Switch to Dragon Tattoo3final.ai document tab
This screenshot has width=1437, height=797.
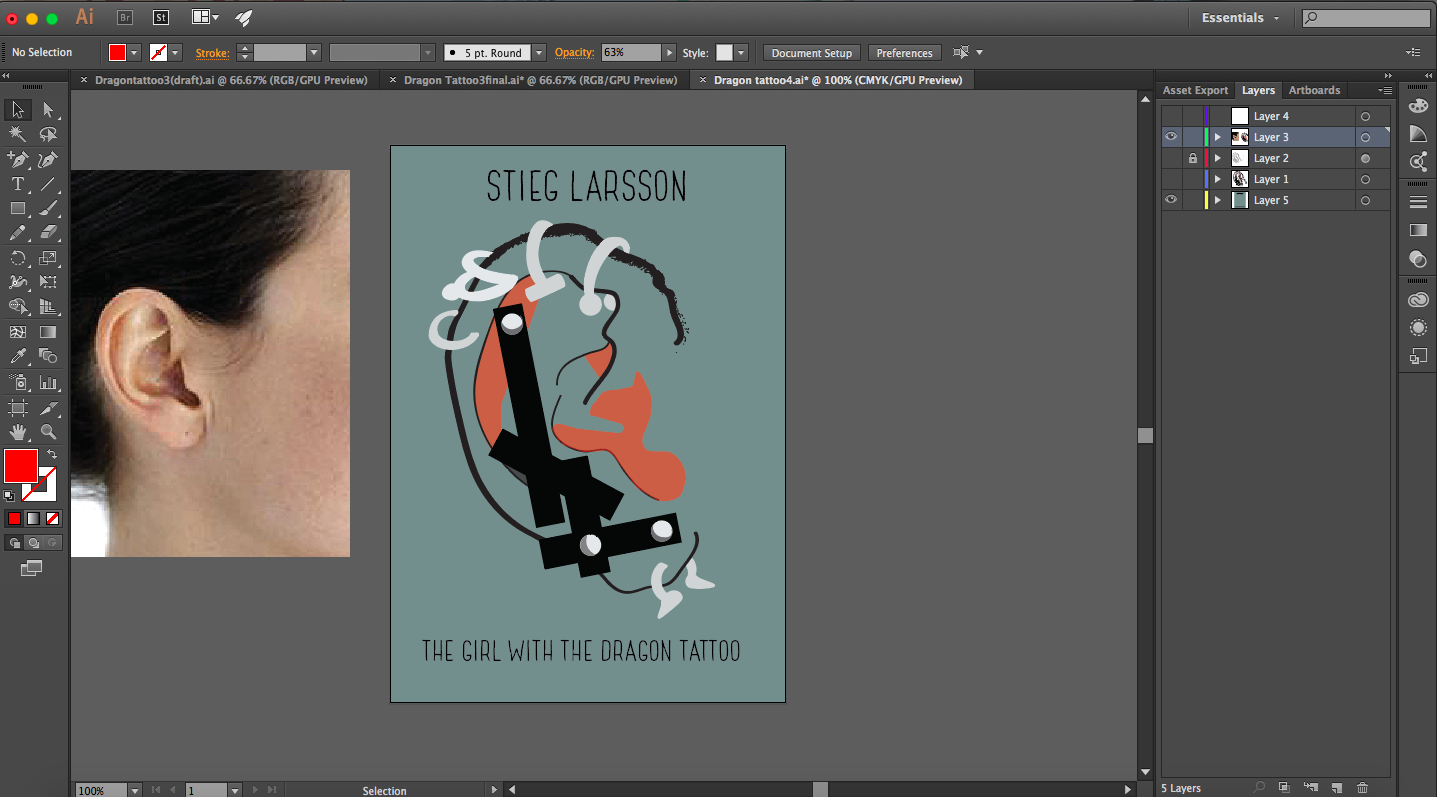tap(540, 80)
